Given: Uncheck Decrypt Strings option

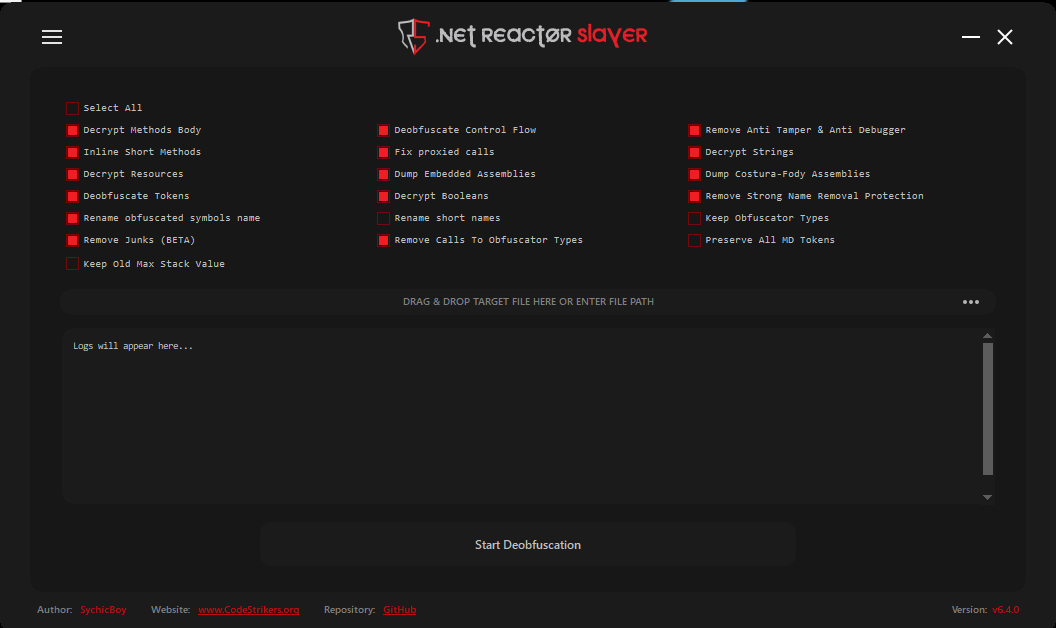Looking at the screenshot, I should tap(694, 152).
